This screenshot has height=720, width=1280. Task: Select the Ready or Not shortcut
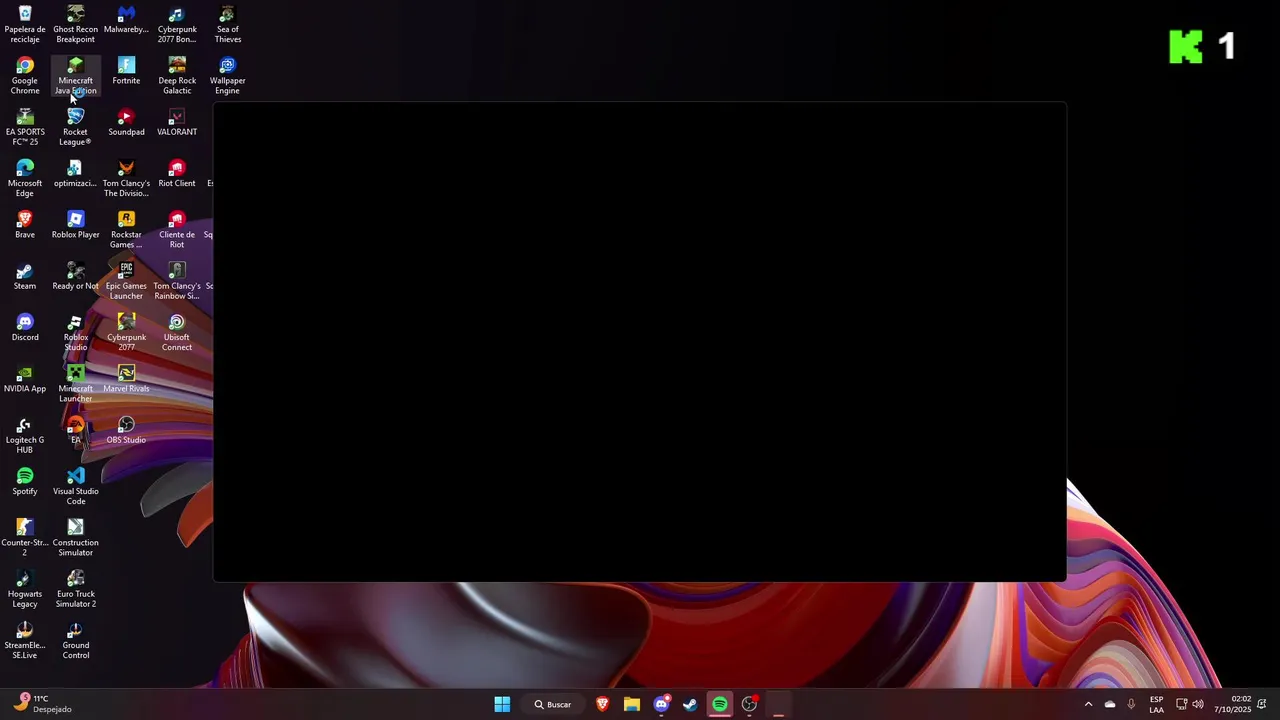click(75, 277)
